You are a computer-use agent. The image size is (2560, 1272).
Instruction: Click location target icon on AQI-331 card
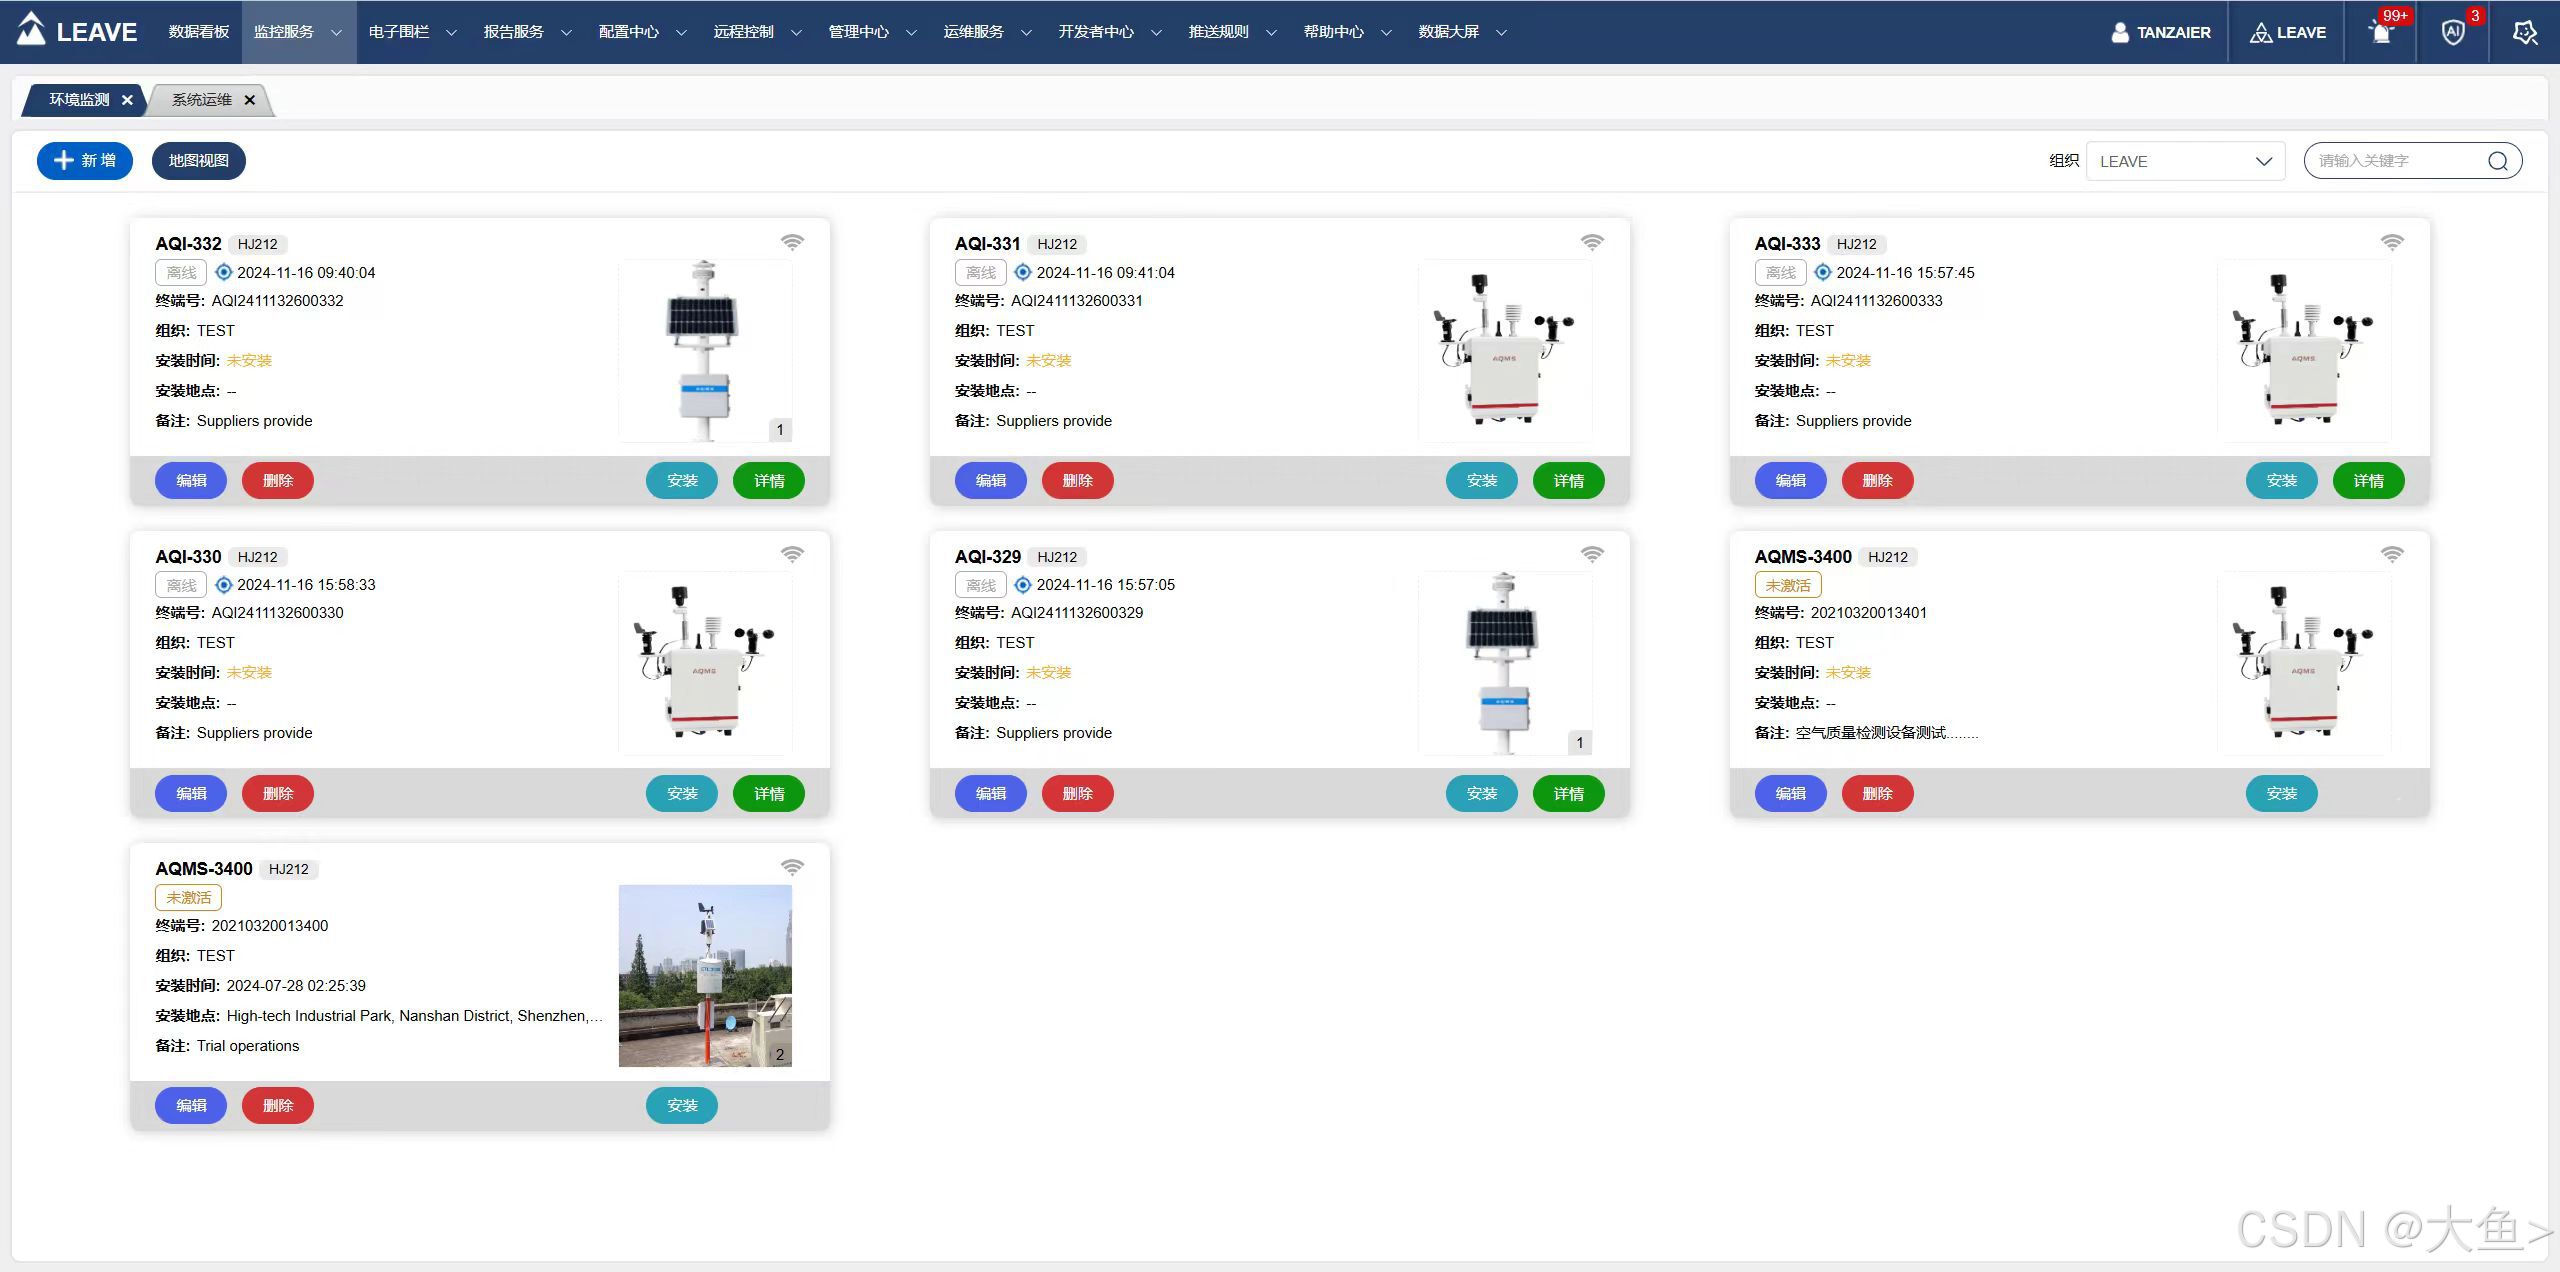pos(1022,272)
